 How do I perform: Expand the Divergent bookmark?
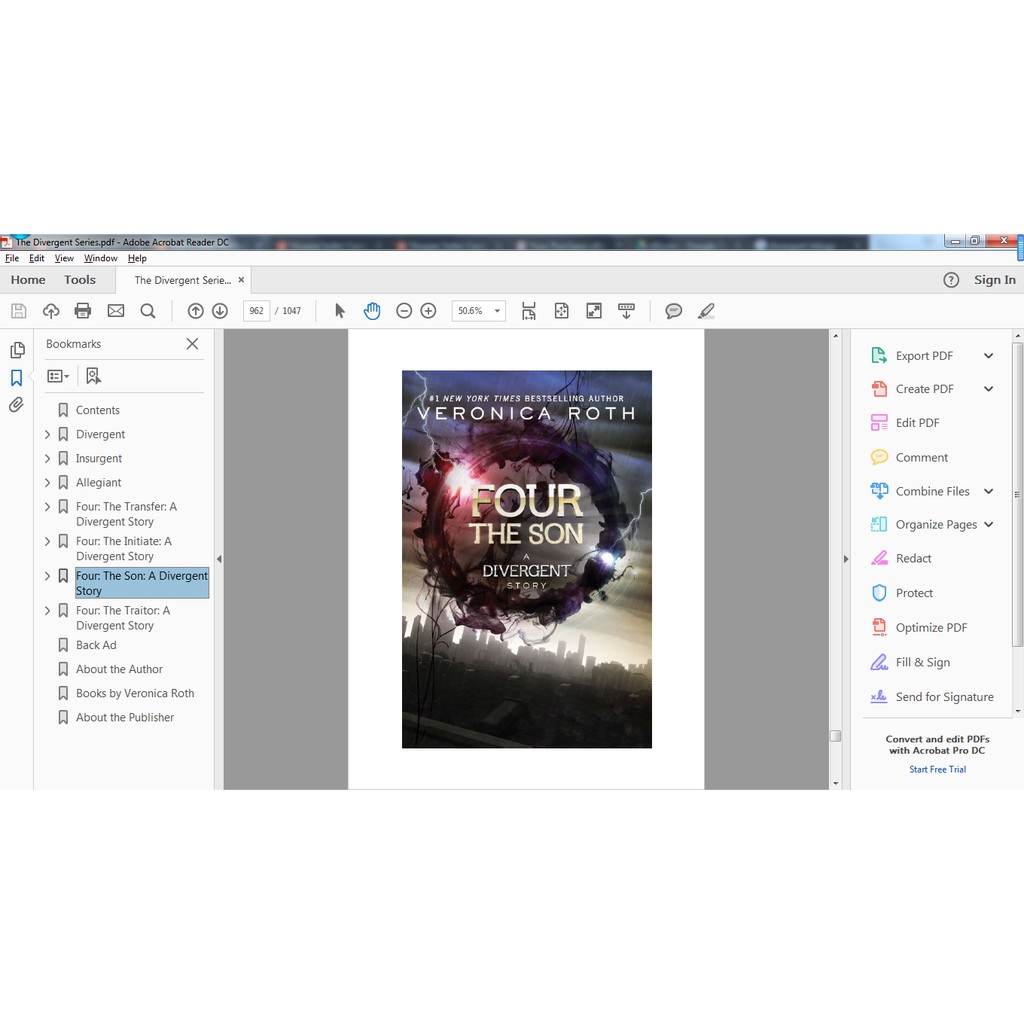click(47, 434)
